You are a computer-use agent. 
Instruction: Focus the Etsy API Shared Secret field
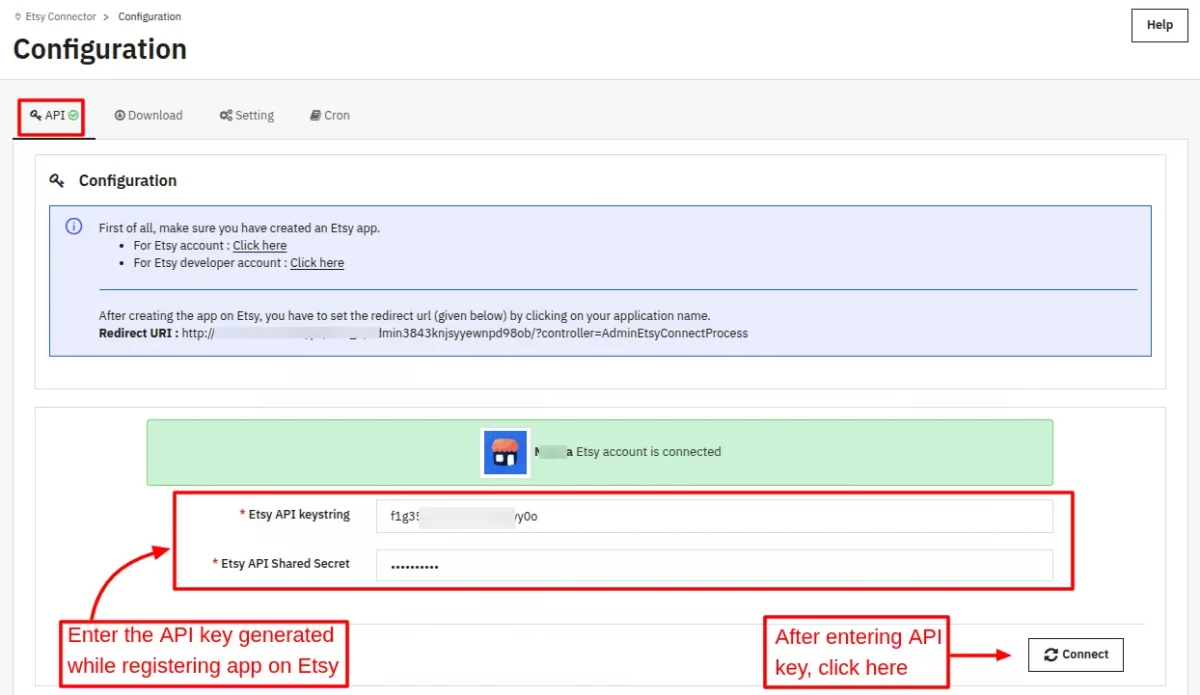click(714, 565)
